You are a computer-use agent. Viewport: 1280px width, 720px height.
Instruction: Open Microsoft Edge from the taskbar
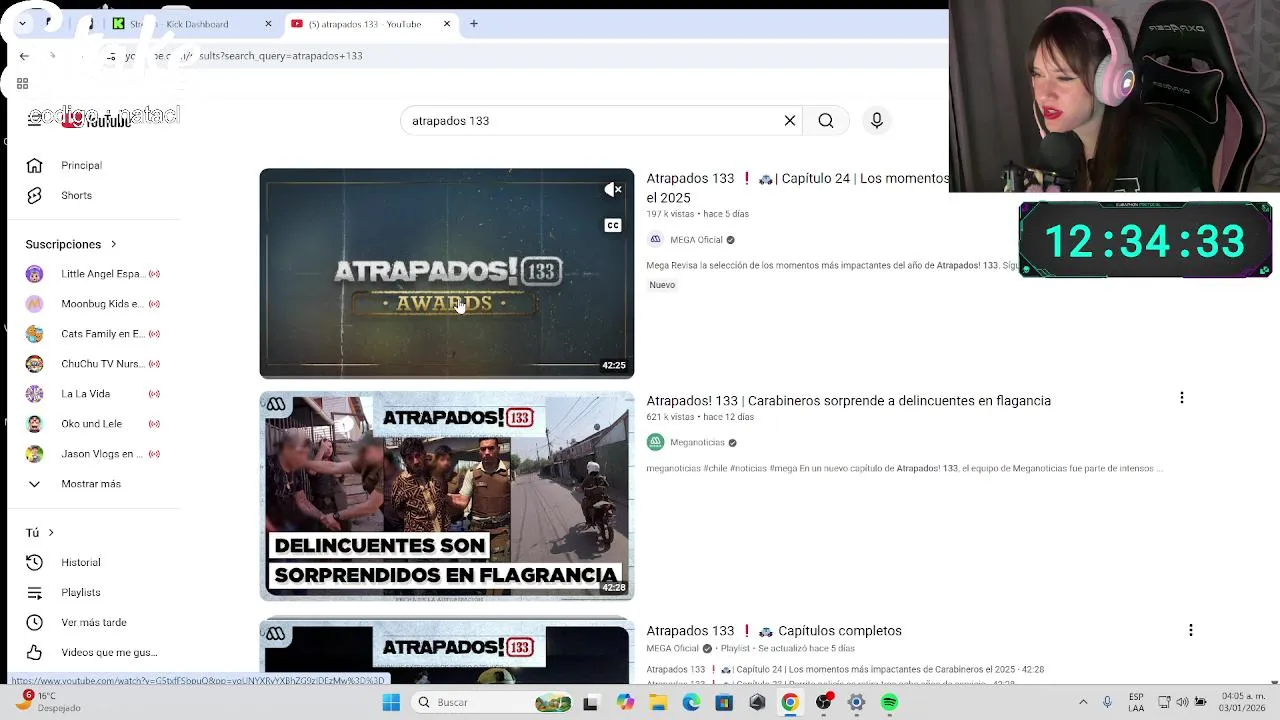click(x=691, y=702)
